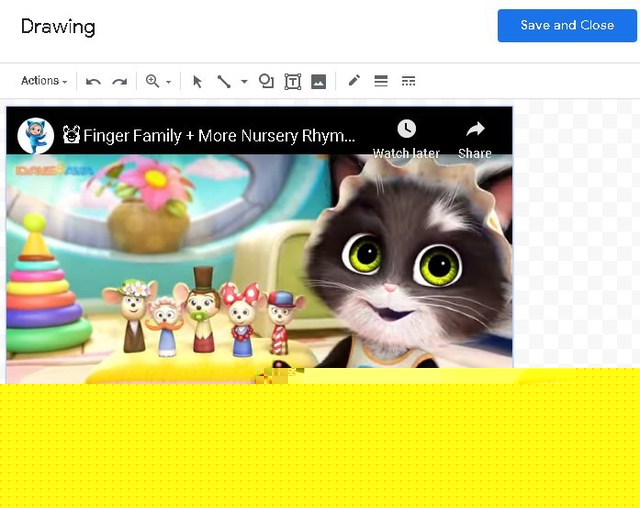Select the Line tool
This screenshot has height=508, width=640.
click(224, 81)
